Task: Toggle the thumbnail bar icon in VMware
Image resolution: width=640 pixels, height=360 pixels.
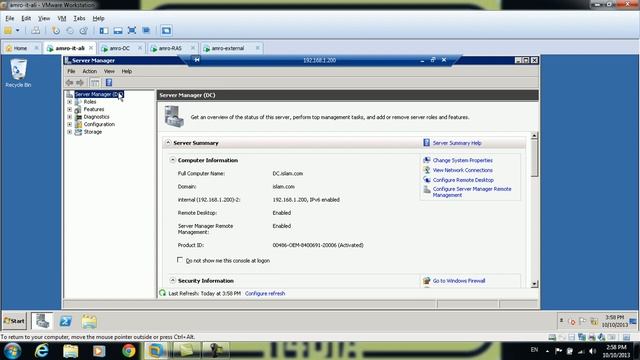Action: coord(118,31)
